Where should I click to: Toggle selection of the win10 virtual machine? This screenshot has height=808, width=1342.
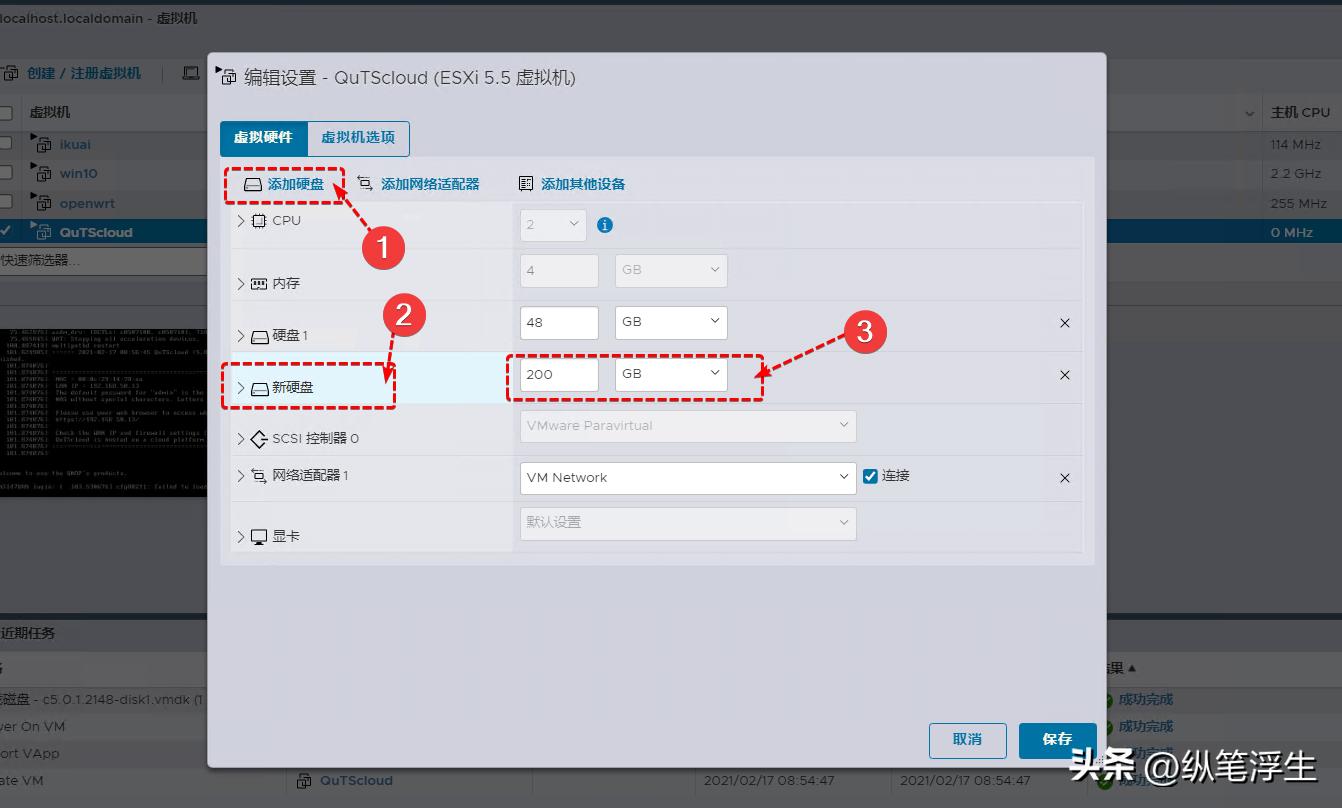(77, 172)
